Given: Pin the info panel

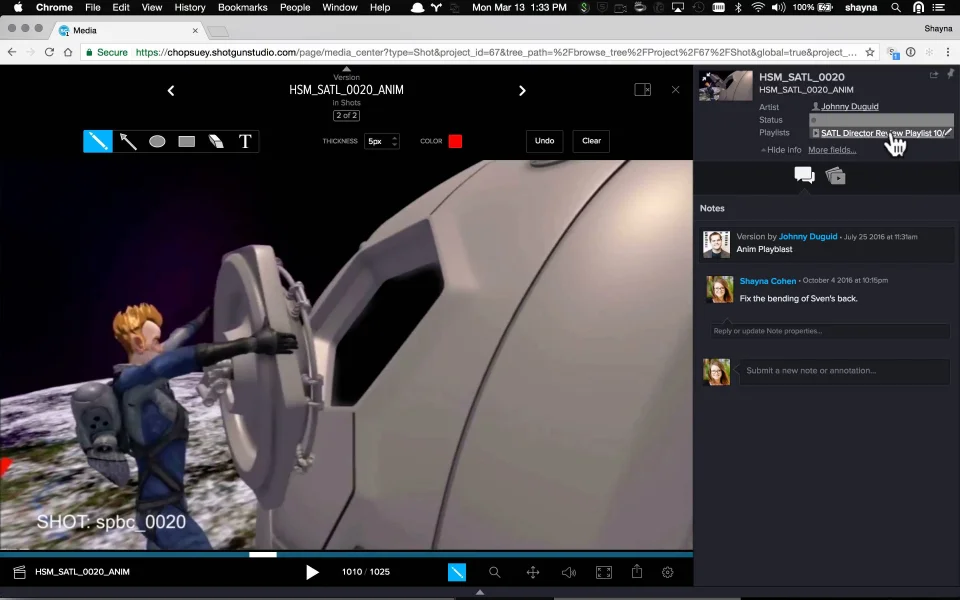Looking at the screenshot, I should (x=950, y=74).
